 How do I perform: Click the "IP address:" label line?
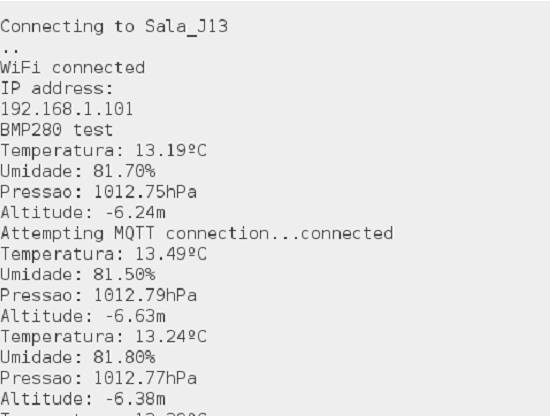(x=57, y=88)
